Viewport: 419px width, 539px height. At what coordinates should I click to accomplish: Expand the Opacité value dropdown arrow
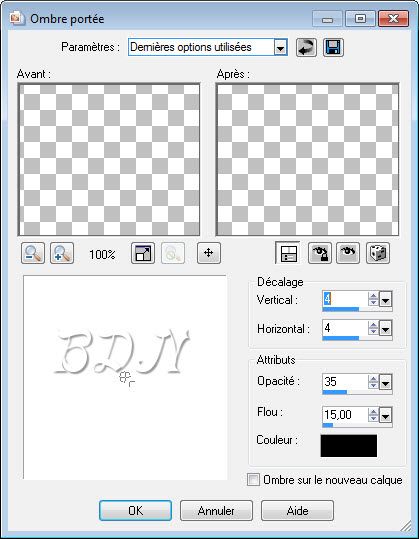tap(385, 382)
